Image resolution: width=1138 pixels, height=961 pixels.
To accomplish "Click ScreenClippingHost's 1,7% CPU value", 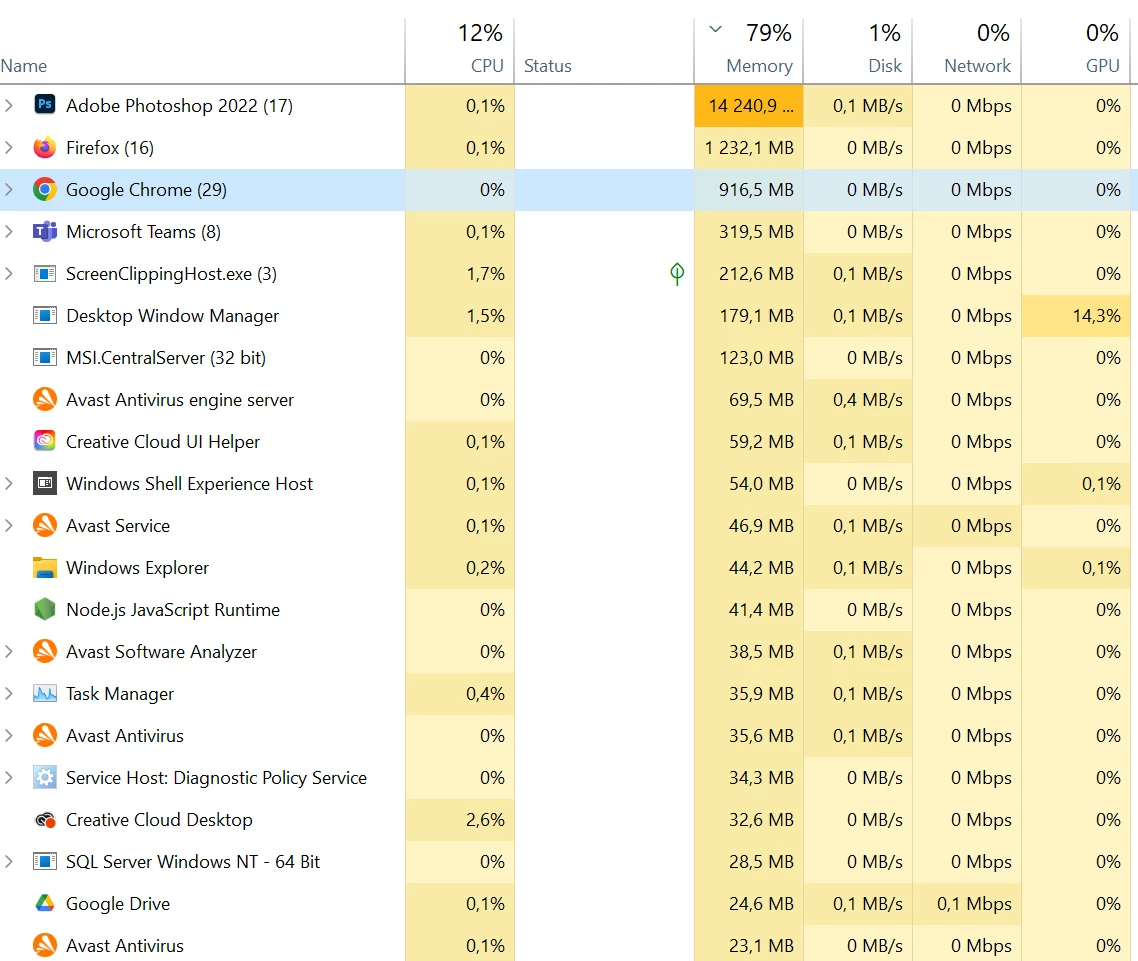I will [x=459, y=274].
